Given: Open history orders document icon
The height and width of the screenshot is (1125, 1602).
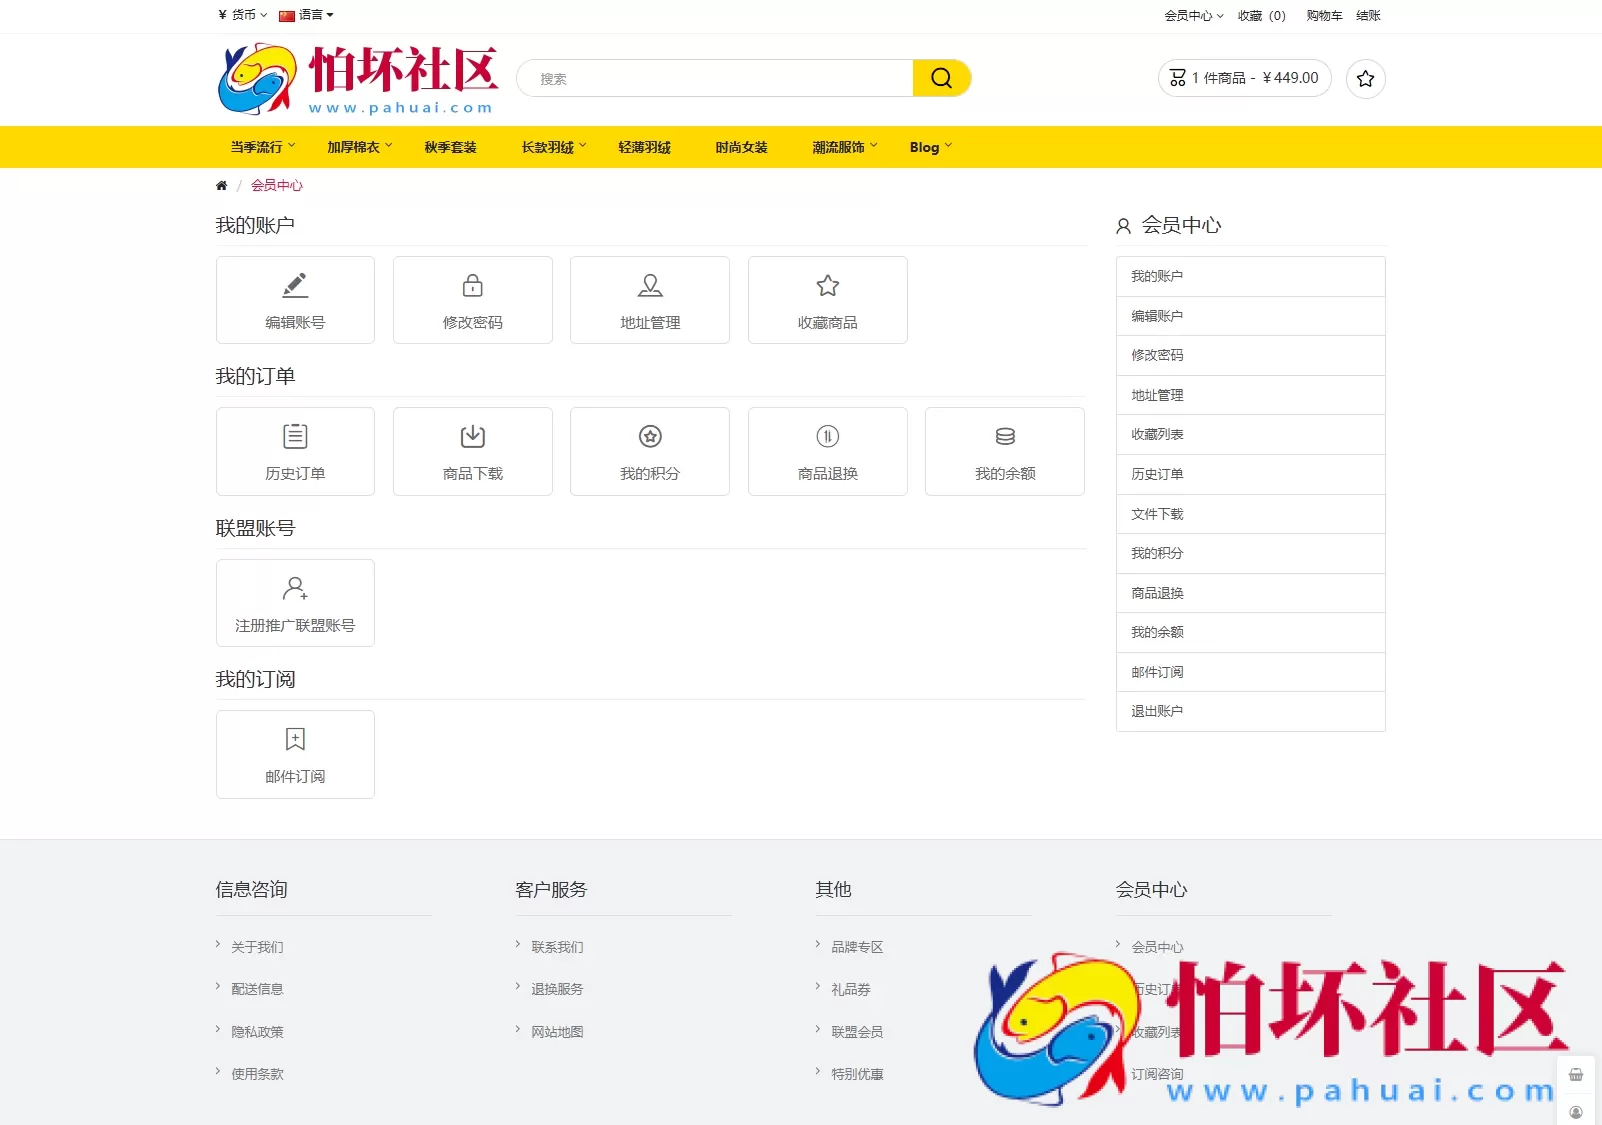Looking at the screenshot, I should (294, 437).
